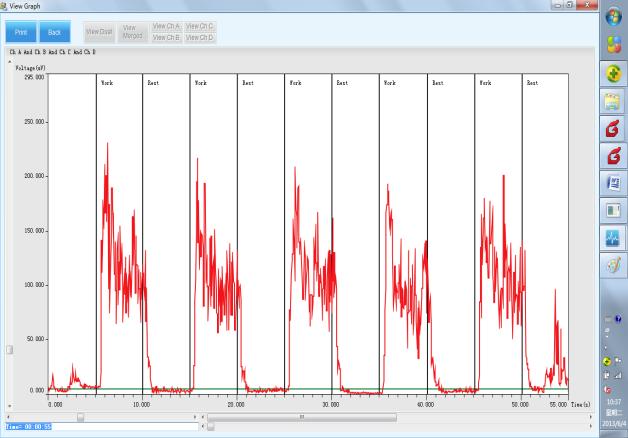Click the 150.000 voltage axis value
The width and height of the screenshot is (628, 438).
pyautogui.click(x=34, y=231)
